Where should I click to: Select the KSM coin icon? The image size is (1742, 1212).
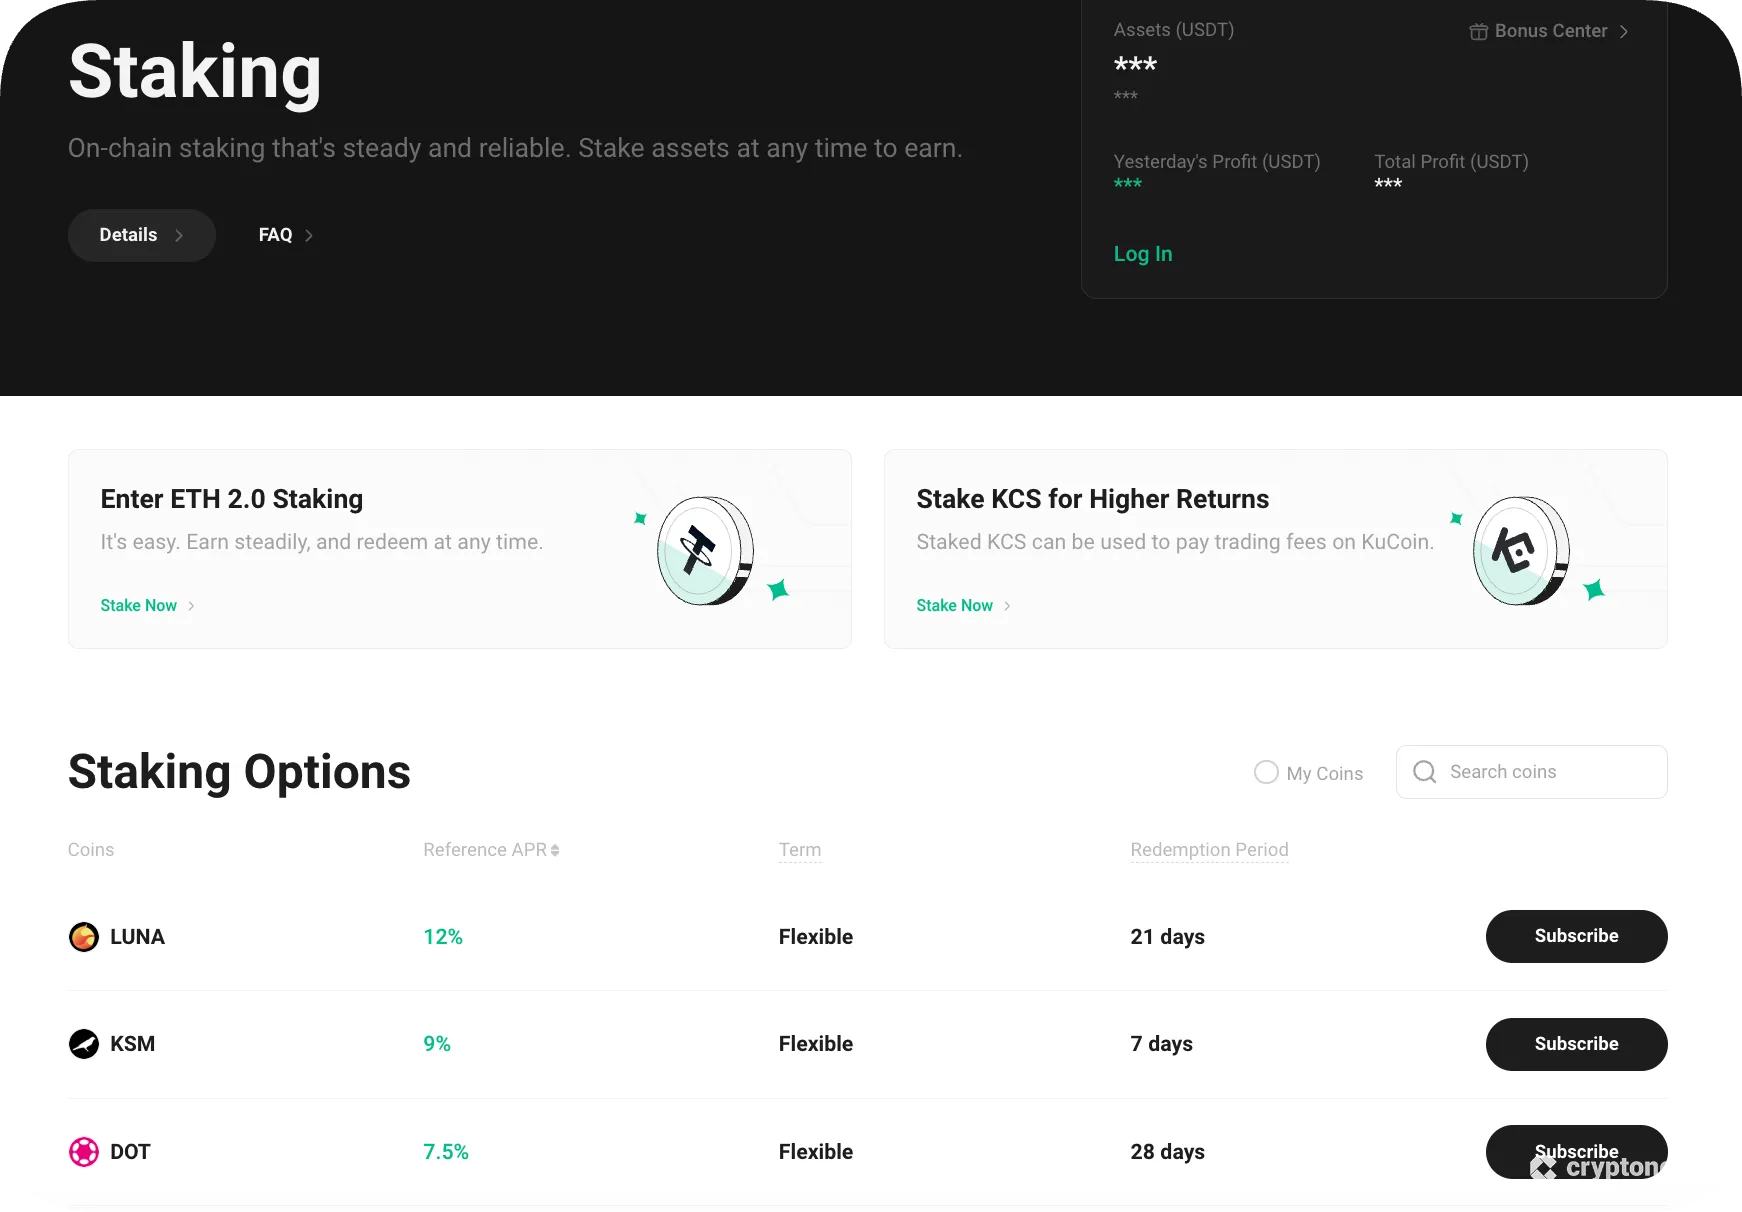(x=84, y=1044)
